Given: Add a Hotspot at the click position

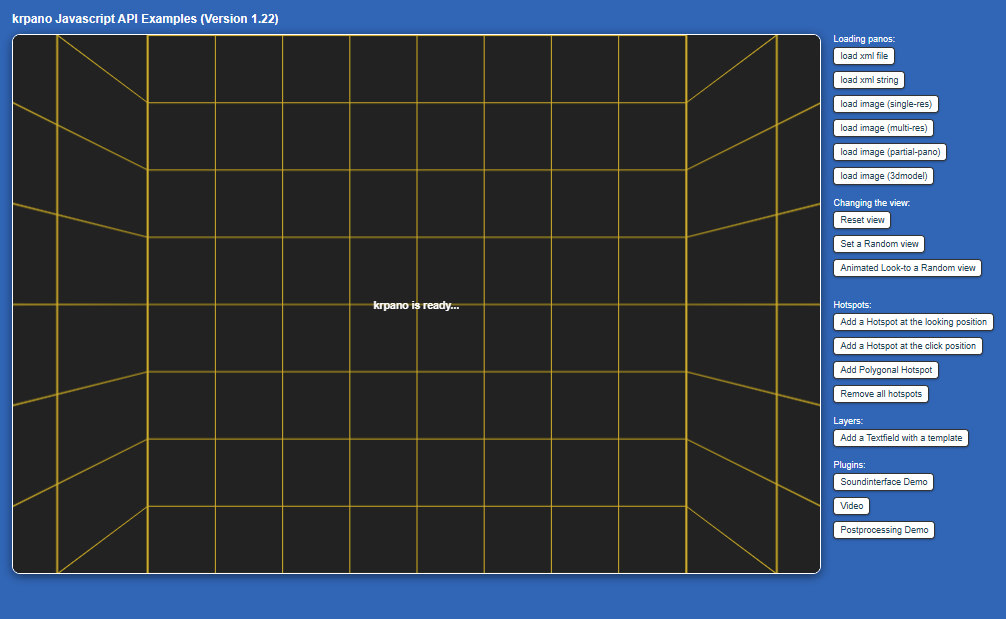Looking at the screenshot, I should pyautogui.click(x=908, y=346).
